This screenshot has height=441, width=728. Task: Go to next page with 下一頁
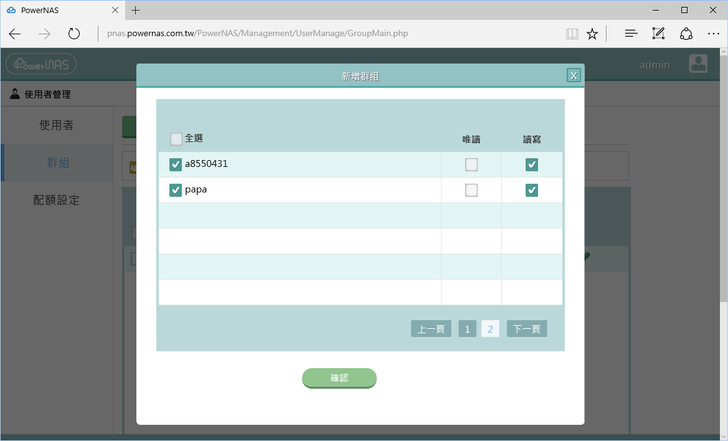pyautogui.click(x=527, y=329)
